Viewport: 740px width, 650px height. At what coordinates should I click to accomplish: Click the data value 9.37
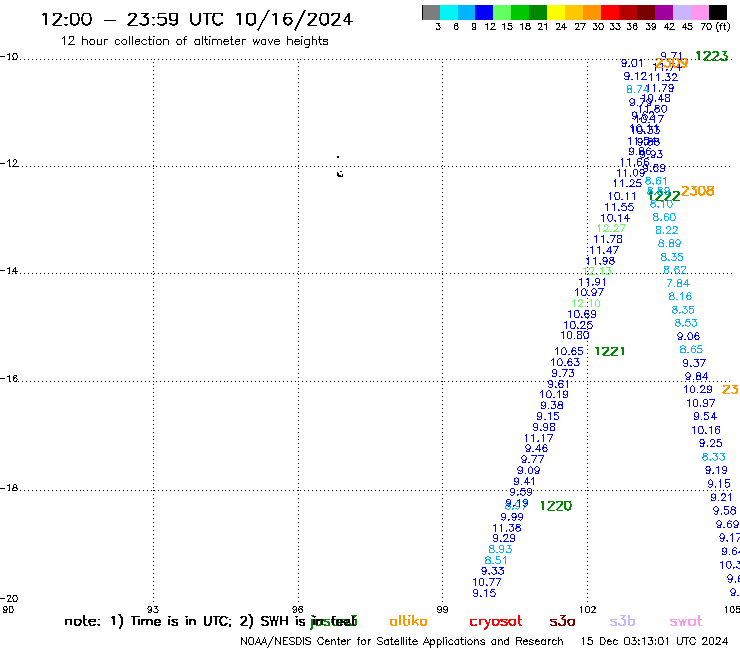(694, 363)
